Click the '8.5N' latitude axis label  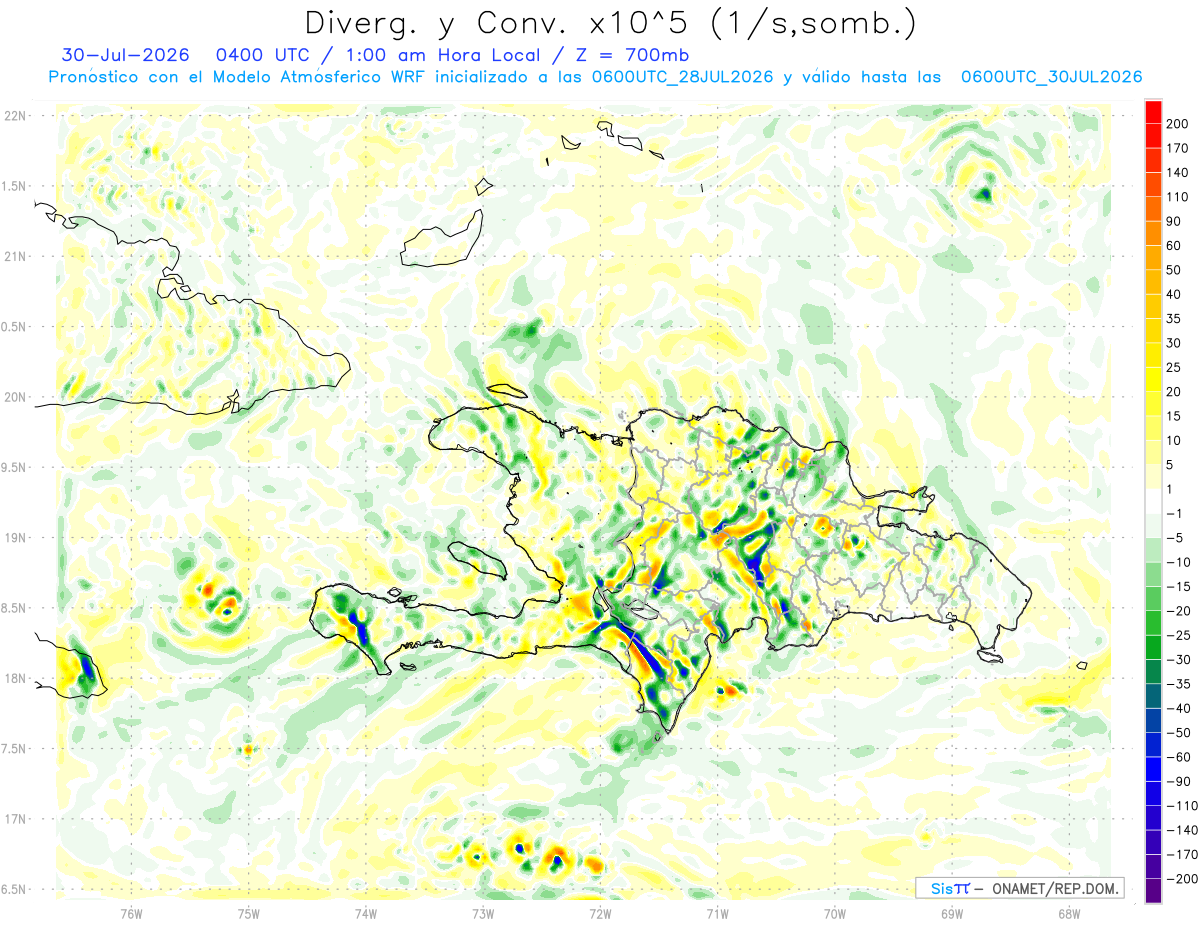point(15,609)
